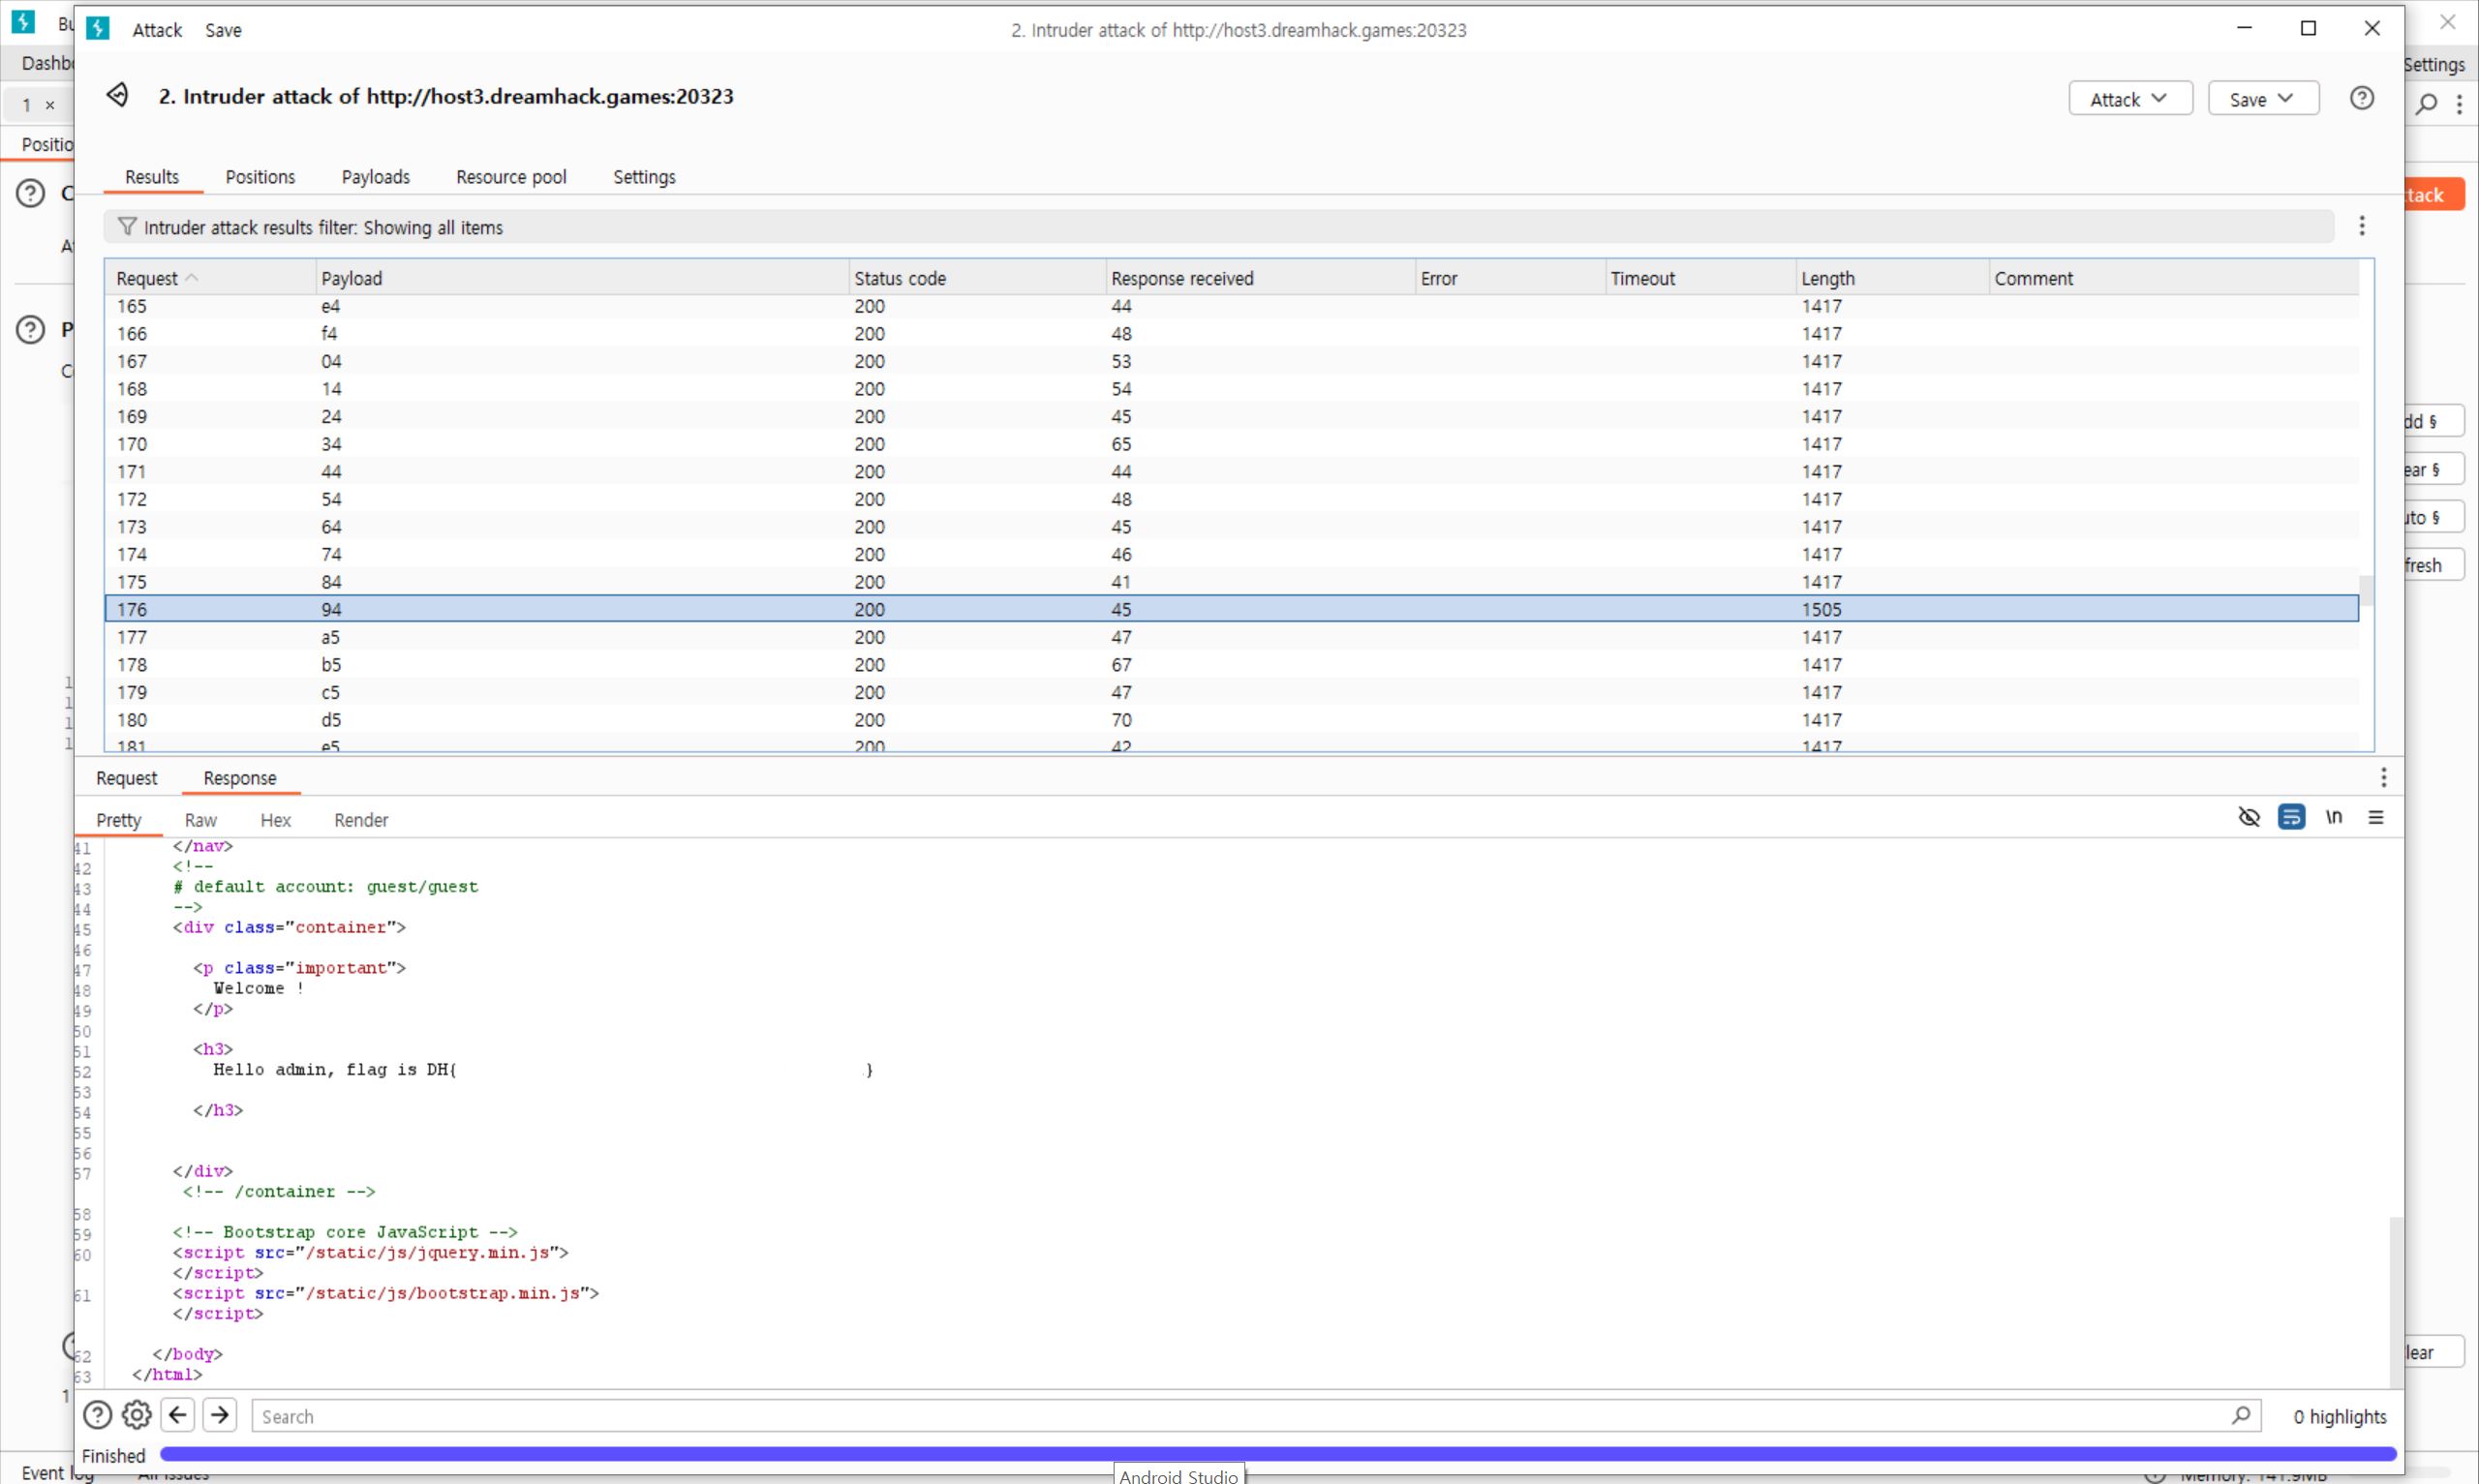
Task: Open the Attack menu in title bar
Action: 157,30
